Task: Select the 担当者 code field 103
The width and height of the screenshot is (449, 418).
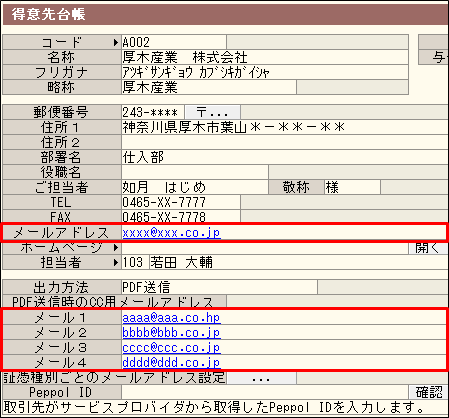Action: [x=135, y=262]
